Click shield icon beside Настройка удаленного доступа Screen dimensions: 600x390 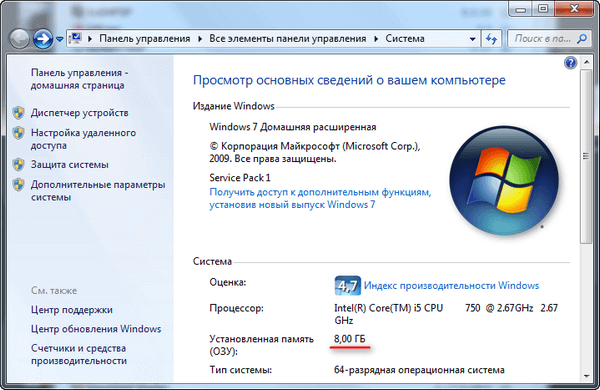pos(18,133)
